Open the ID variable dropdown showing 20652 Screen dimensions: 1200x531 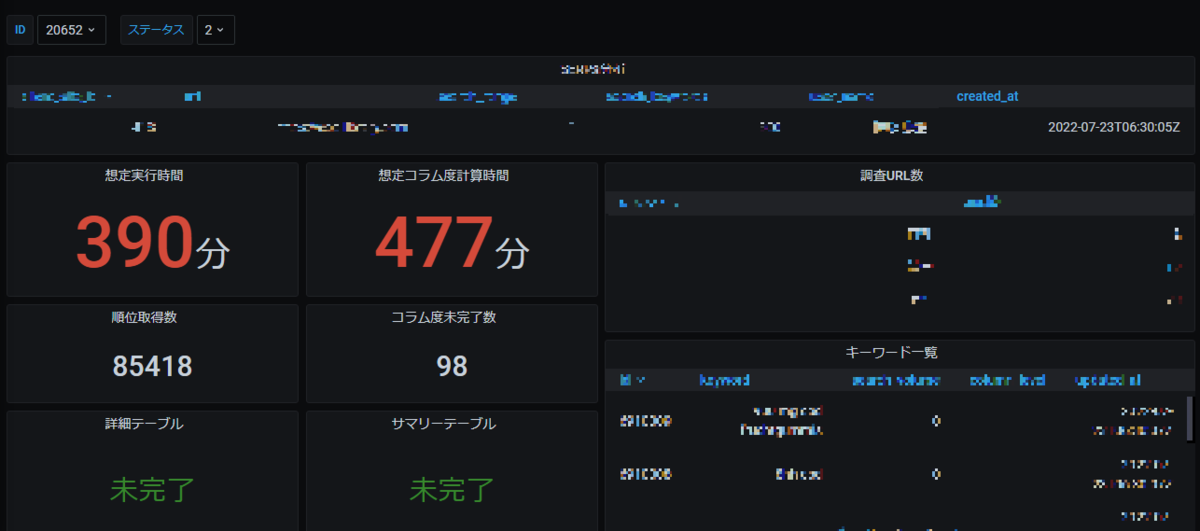coord(71,30)
